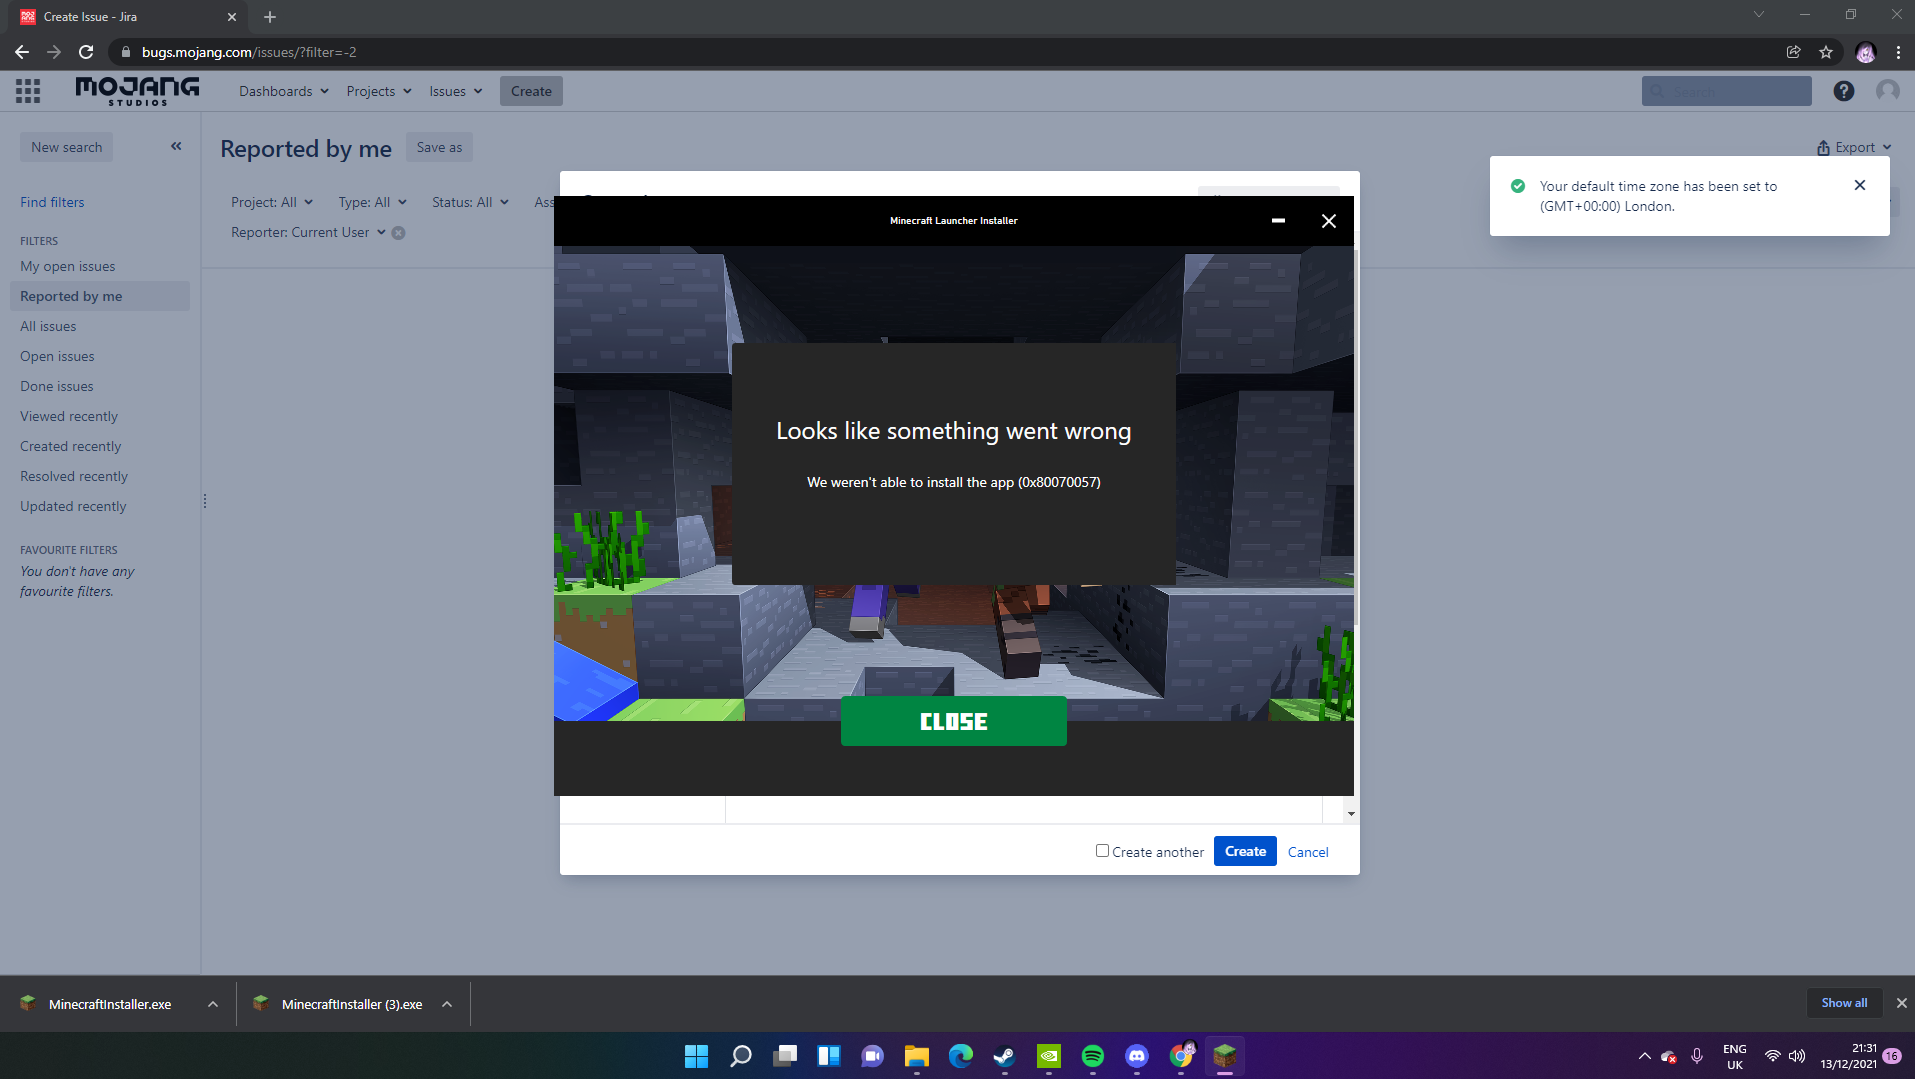The height and width of the screenshot is (1079, 1915).
Task: Select the Viewed recently filter
Action: click(69, 416)
